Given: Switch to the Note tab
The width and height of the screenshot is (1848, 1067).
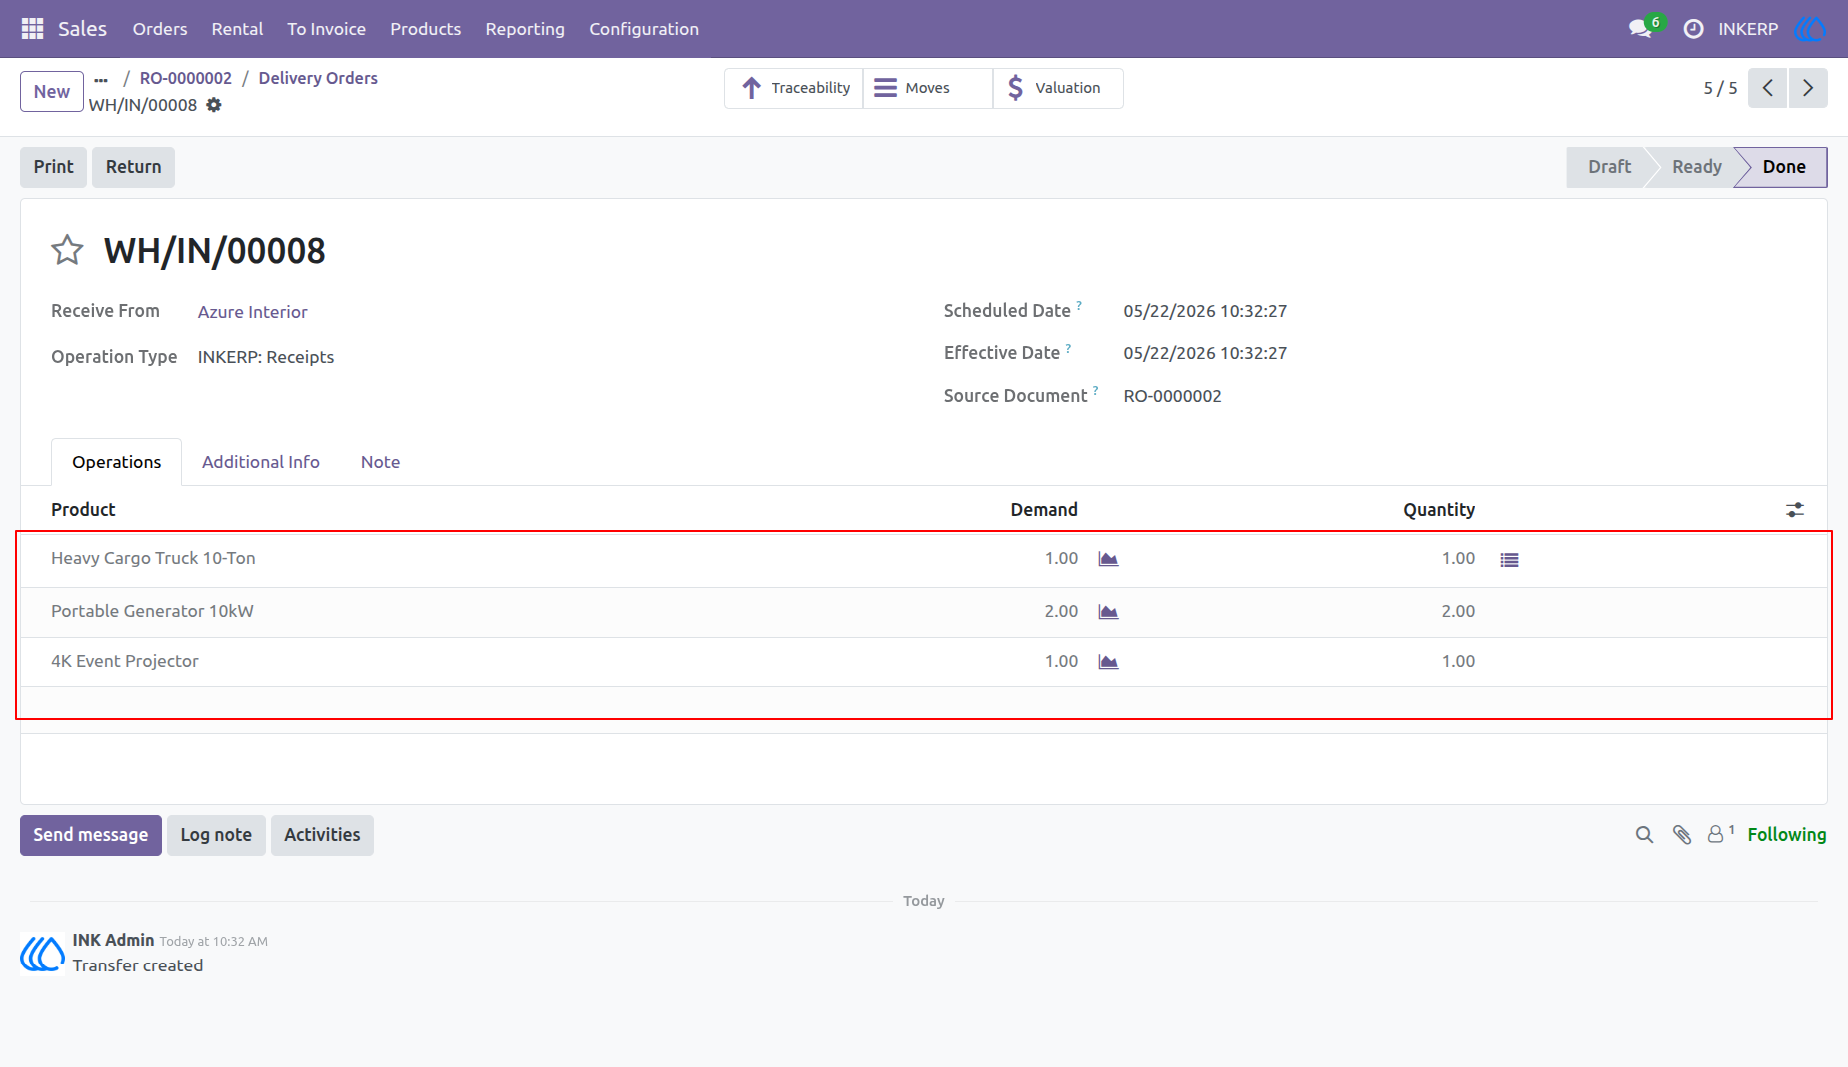Looking at the screenshot, I should click(380, 462).
